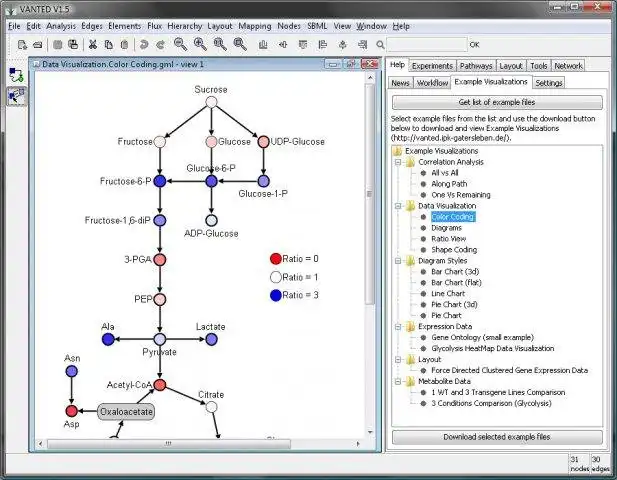This screenshot has width=617, height=480.
Task: Switch to the Pathways tab
Action: tap(475, 65)
